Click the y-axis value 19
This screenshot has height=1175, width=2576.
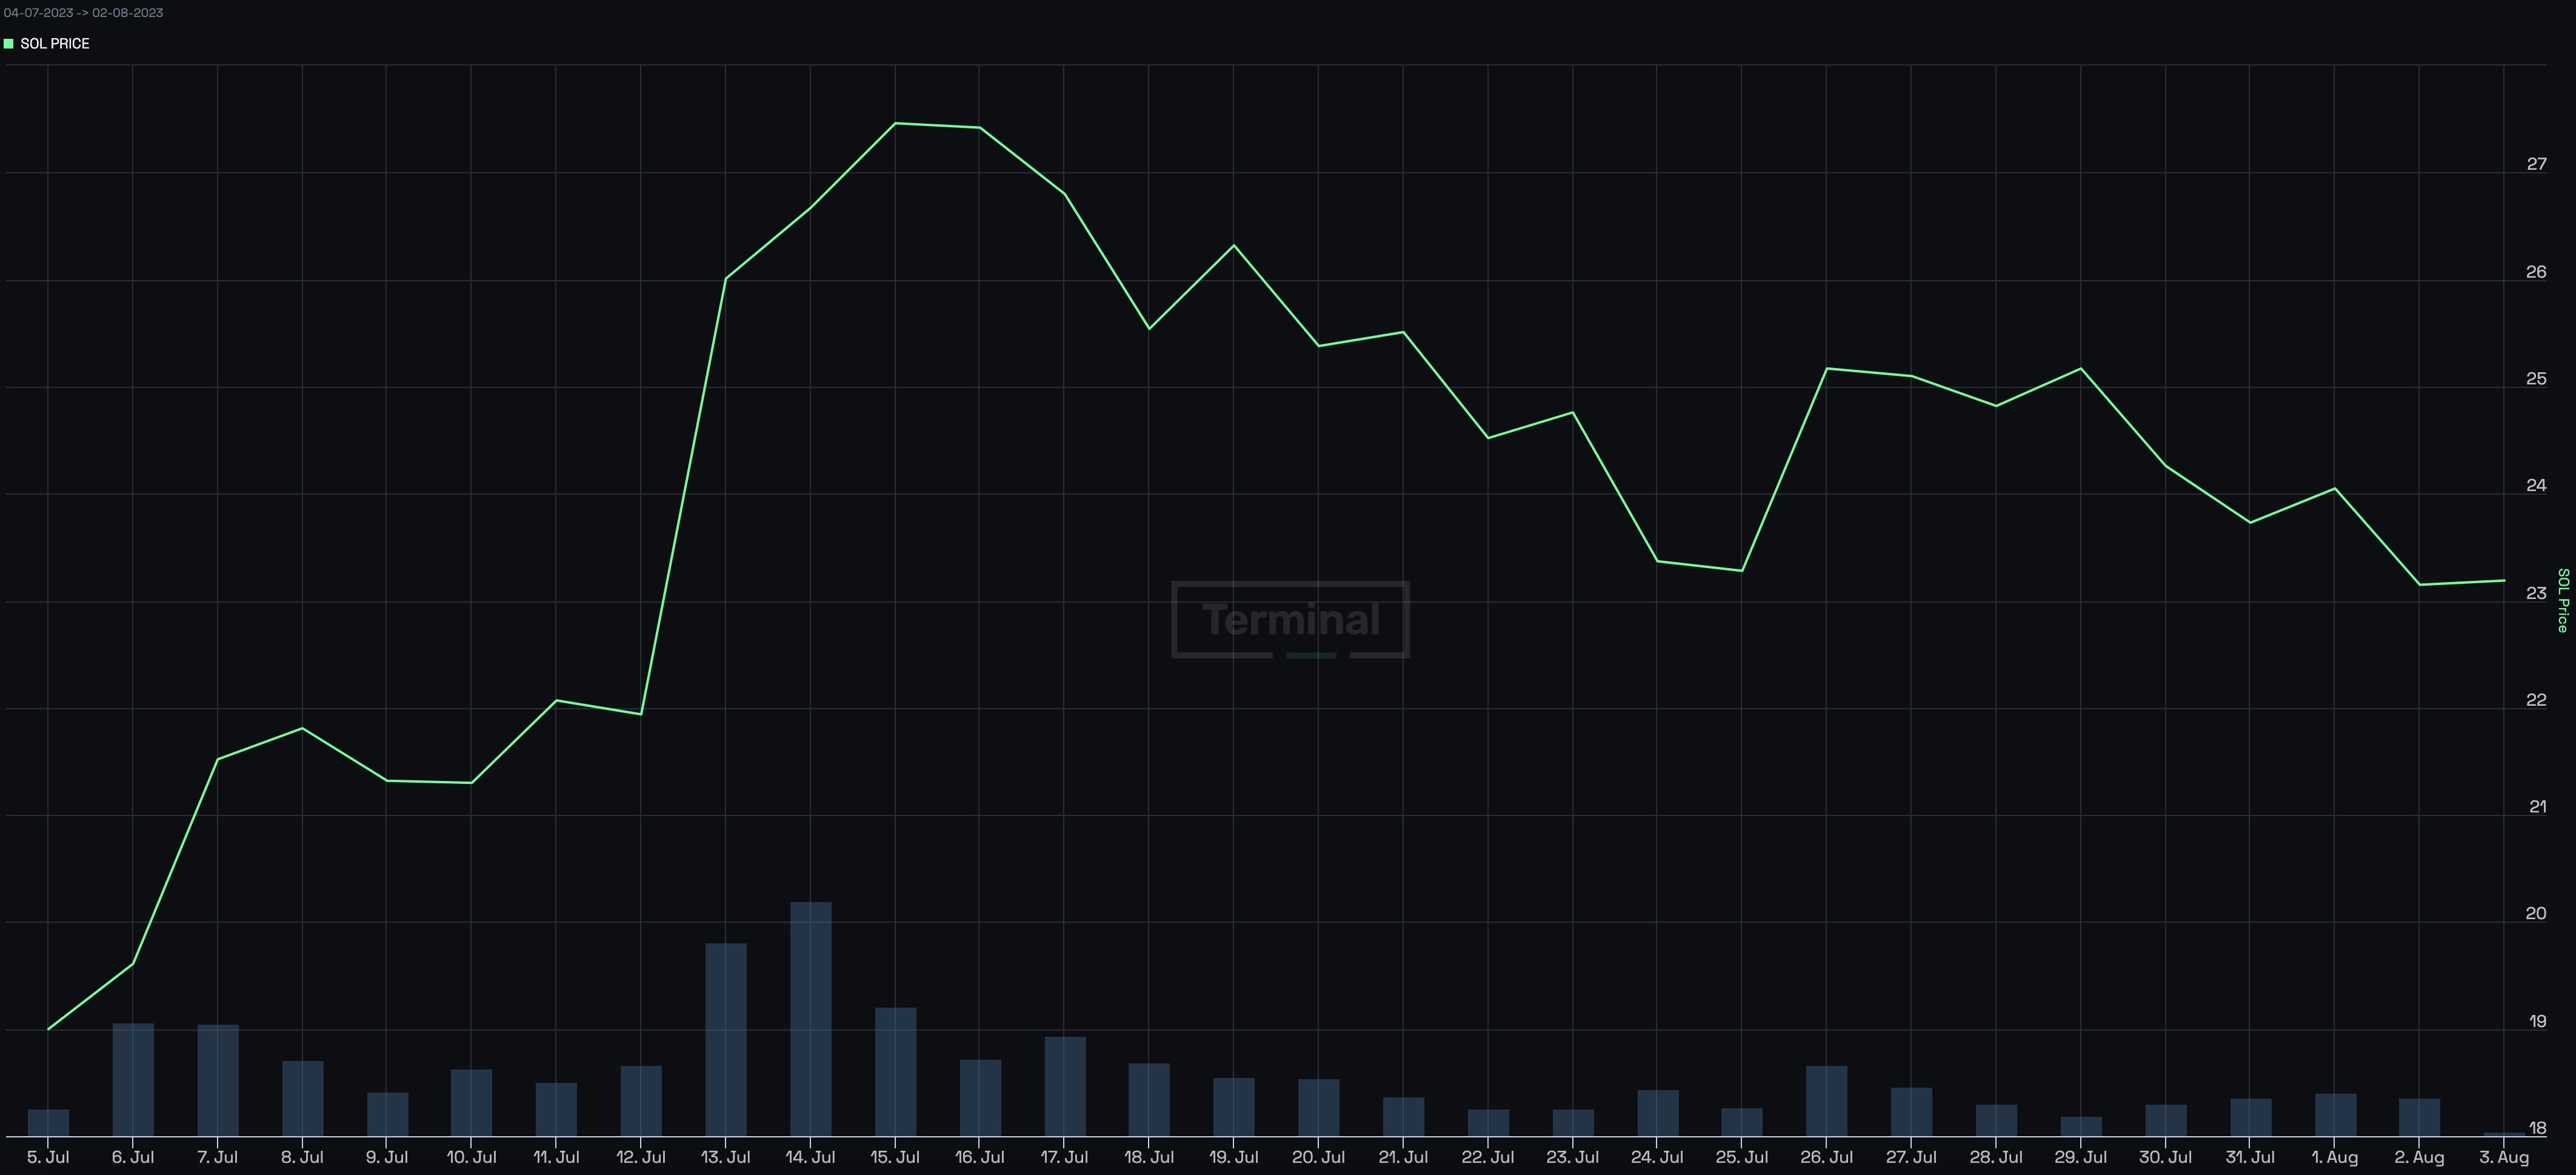(x=2537, y=1021)
